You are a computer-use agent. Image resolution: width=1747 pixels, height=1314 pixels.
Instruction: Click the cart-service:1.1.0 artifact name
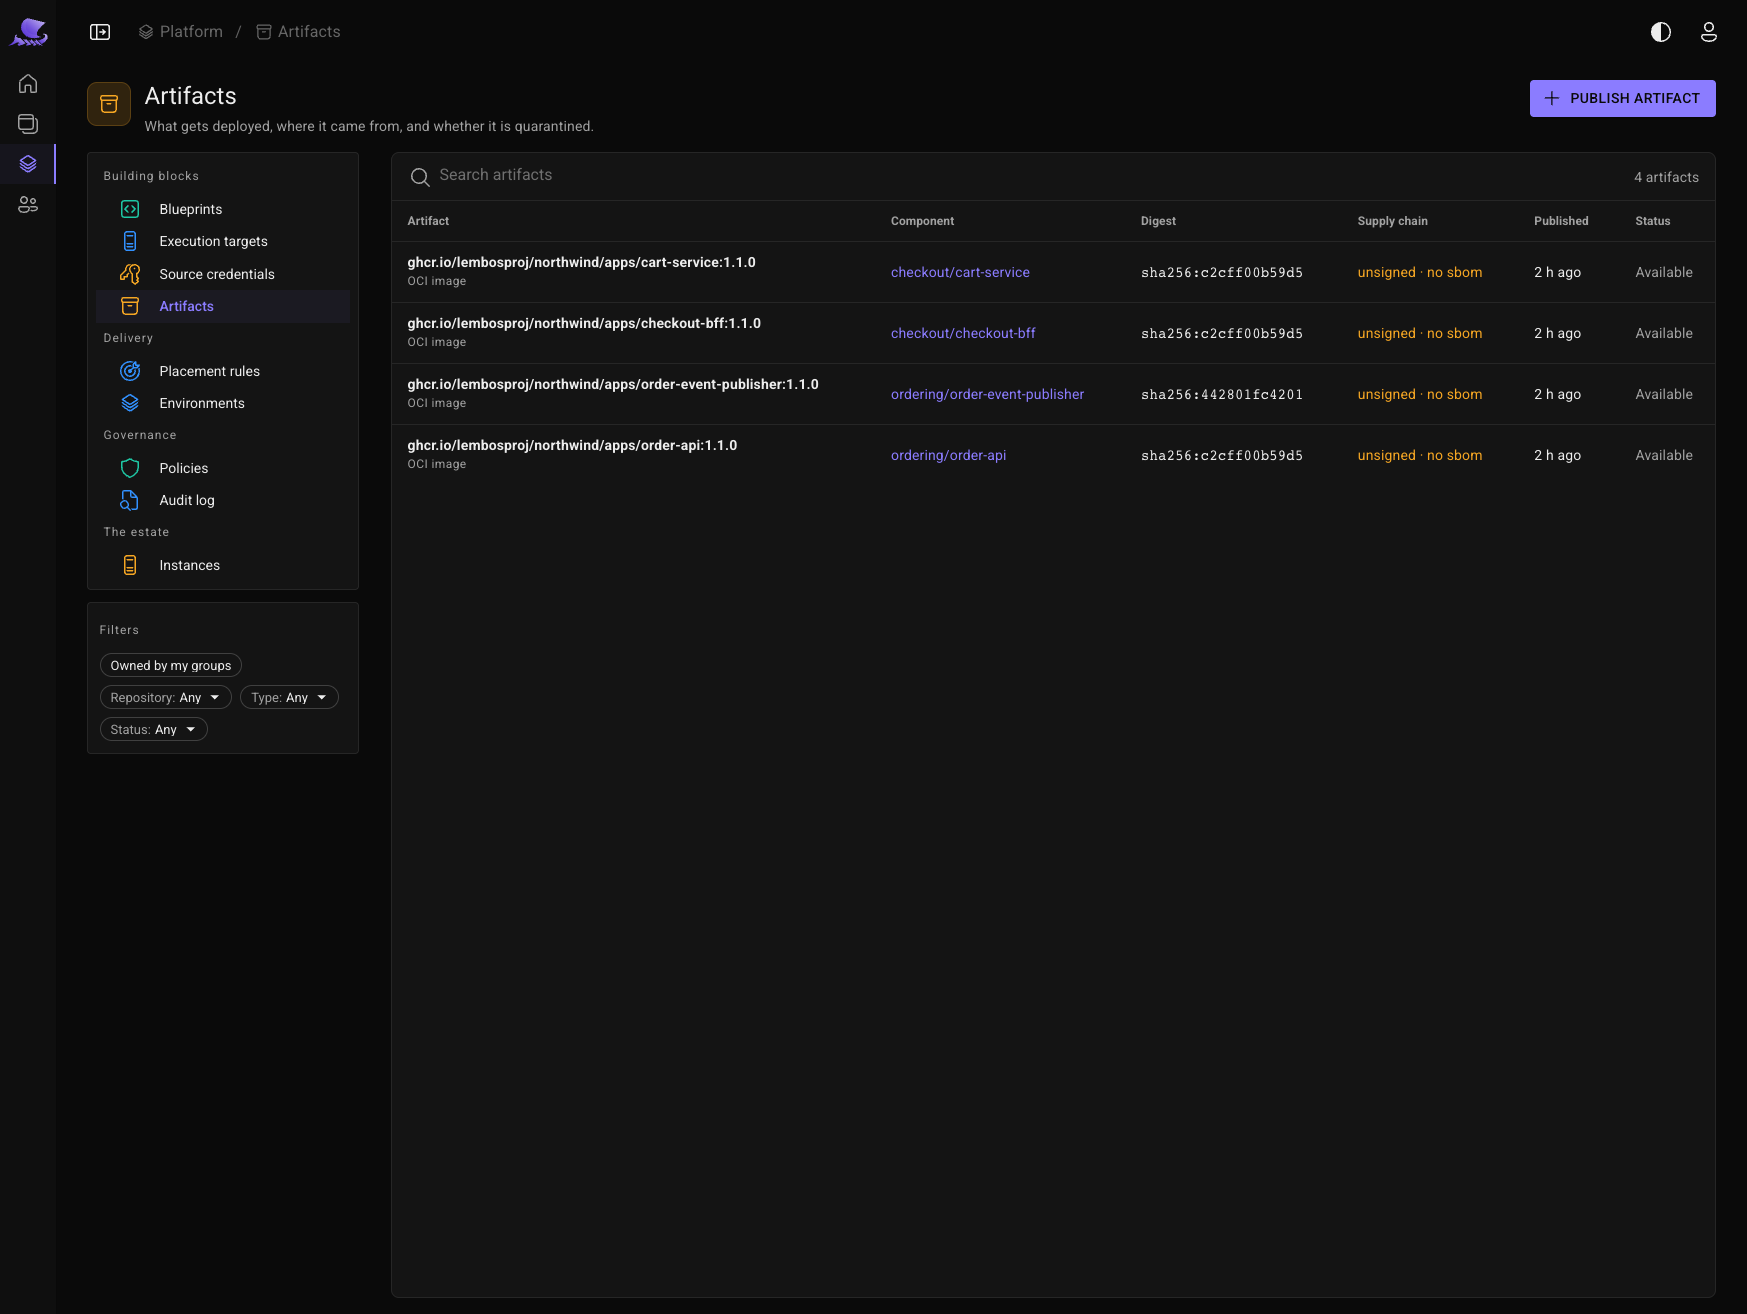click(x=581, y=262)
